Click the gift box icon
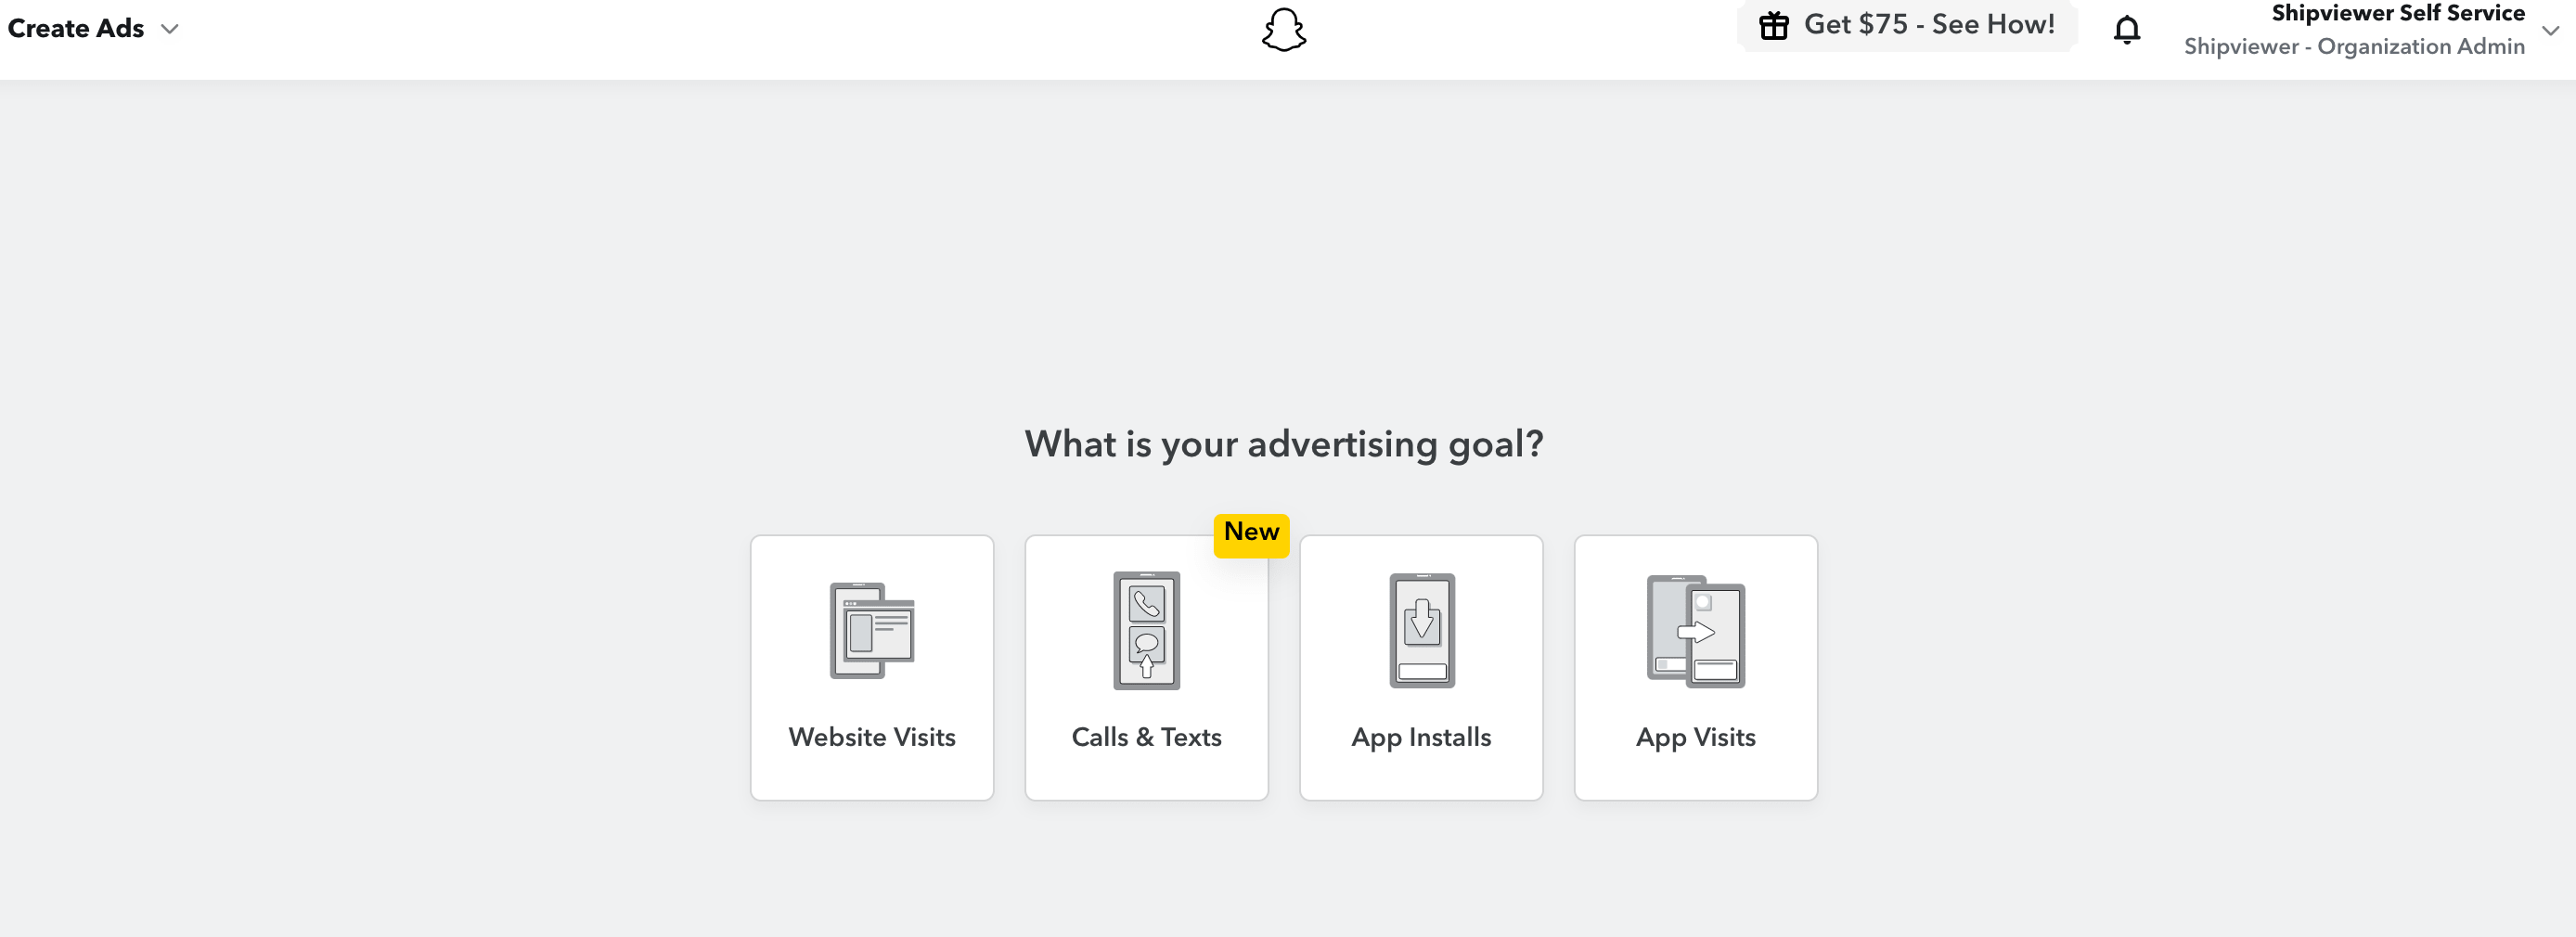Viewport: 2576px width, 937px height. (1773, 26)
